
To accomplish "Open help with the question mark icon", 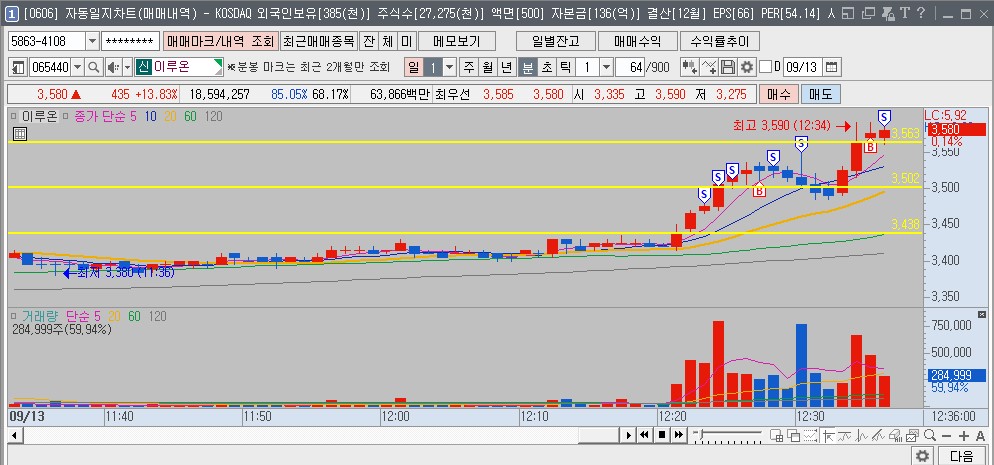I will 921,13.
